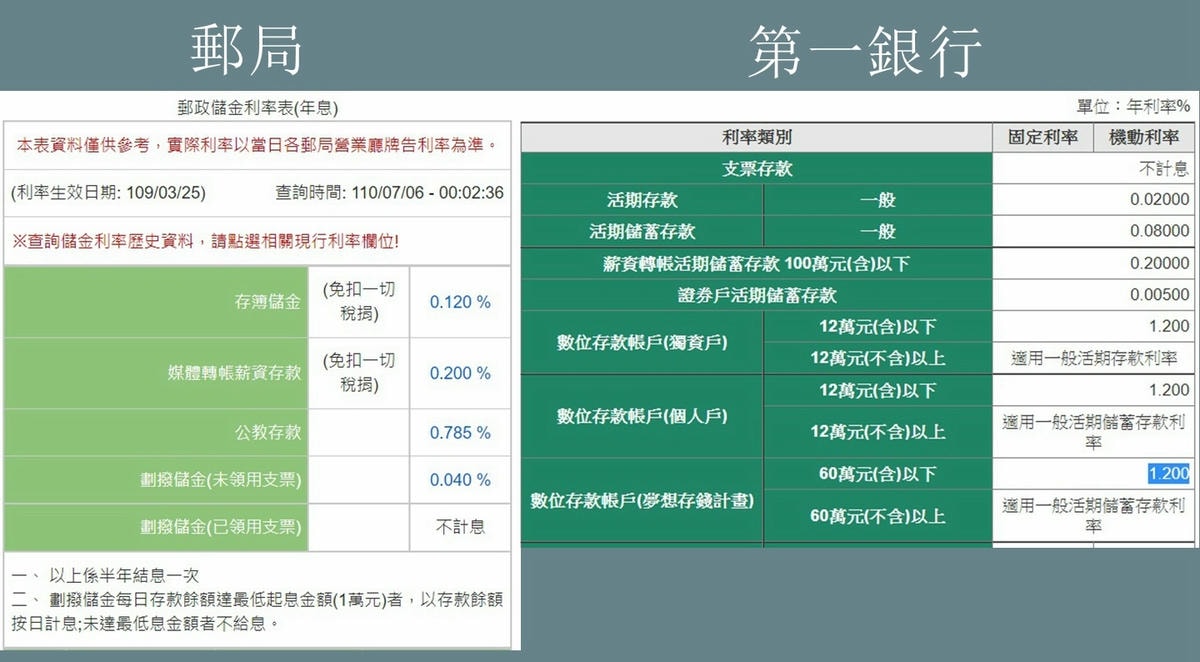Click the 公教存款 row label

(x=267, y=433)
